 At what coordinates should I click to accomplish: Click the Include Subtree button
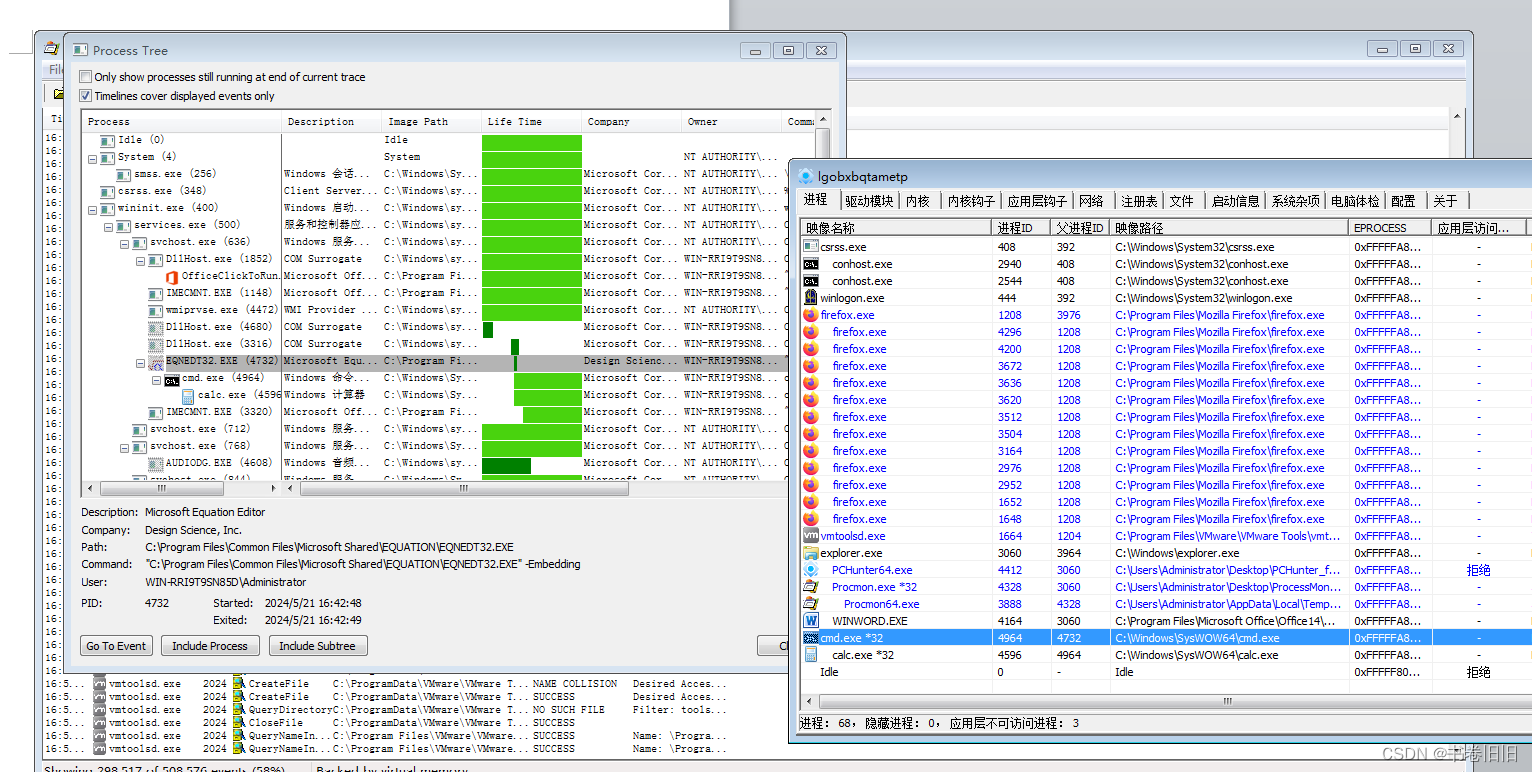click(x=317, y=646)
